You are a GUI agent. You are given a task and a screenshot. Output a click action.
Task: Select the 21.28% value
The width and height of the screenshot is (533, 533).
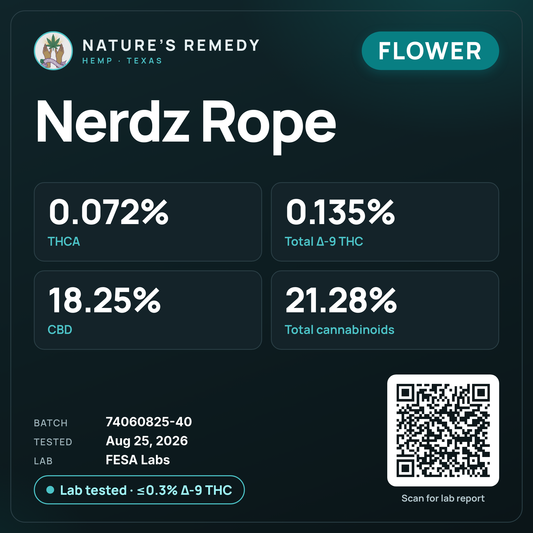[x=341, y=300]
